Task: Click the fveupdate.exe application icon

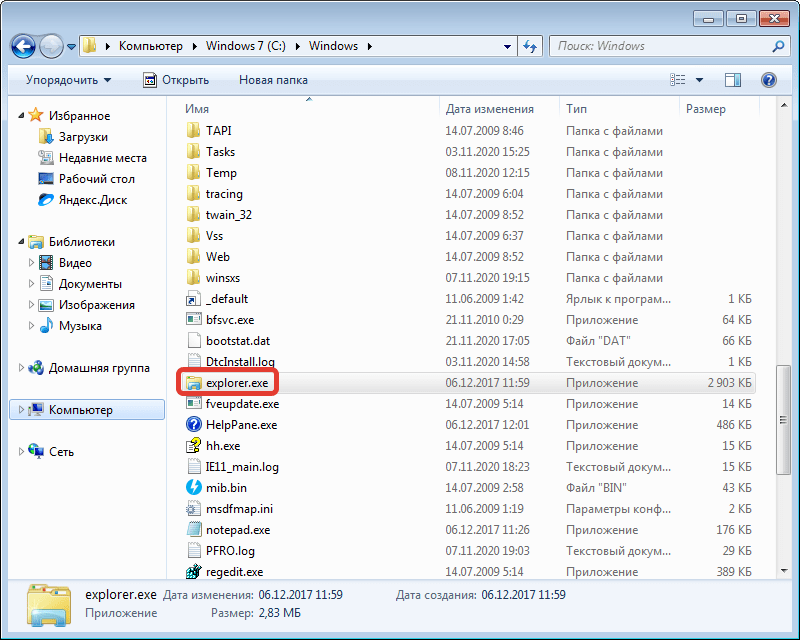Action: pos(193,404)
